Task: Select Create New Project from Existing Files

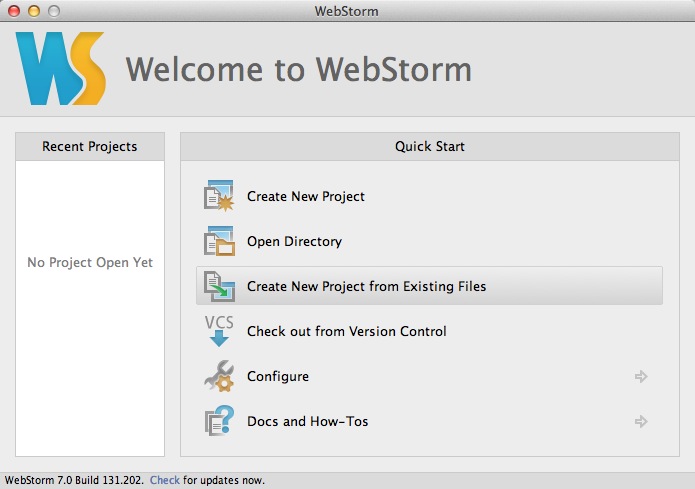Action: (429, 286)
